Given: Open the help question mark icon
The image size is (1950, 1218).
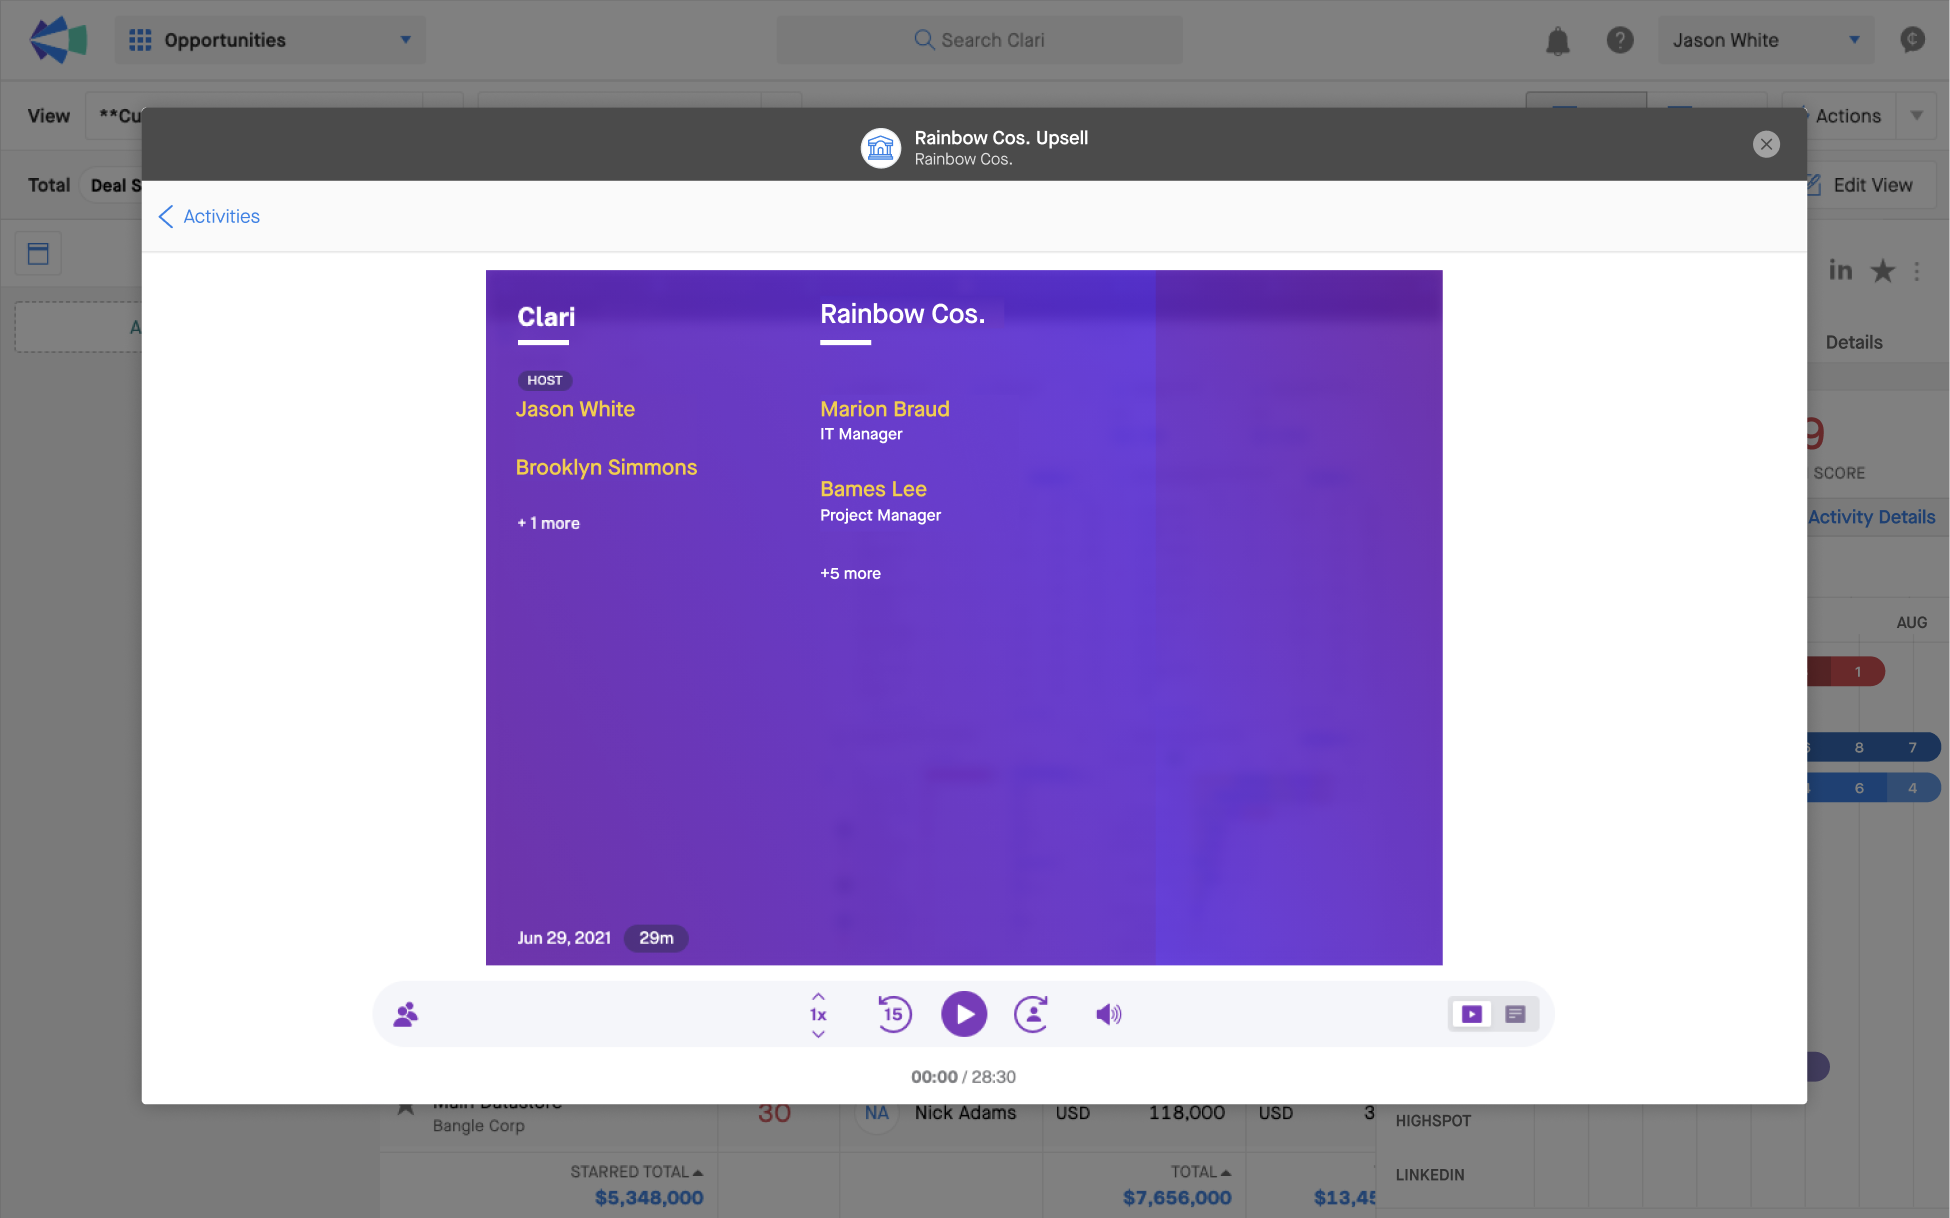Looking at the screenshot, I should point(1619,40).
